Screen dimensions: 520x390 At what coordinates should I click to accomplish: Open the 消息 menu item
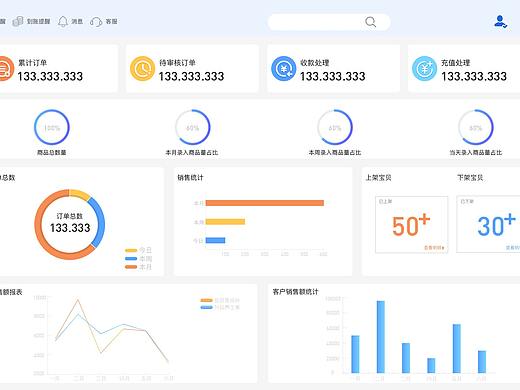point(77,21)
